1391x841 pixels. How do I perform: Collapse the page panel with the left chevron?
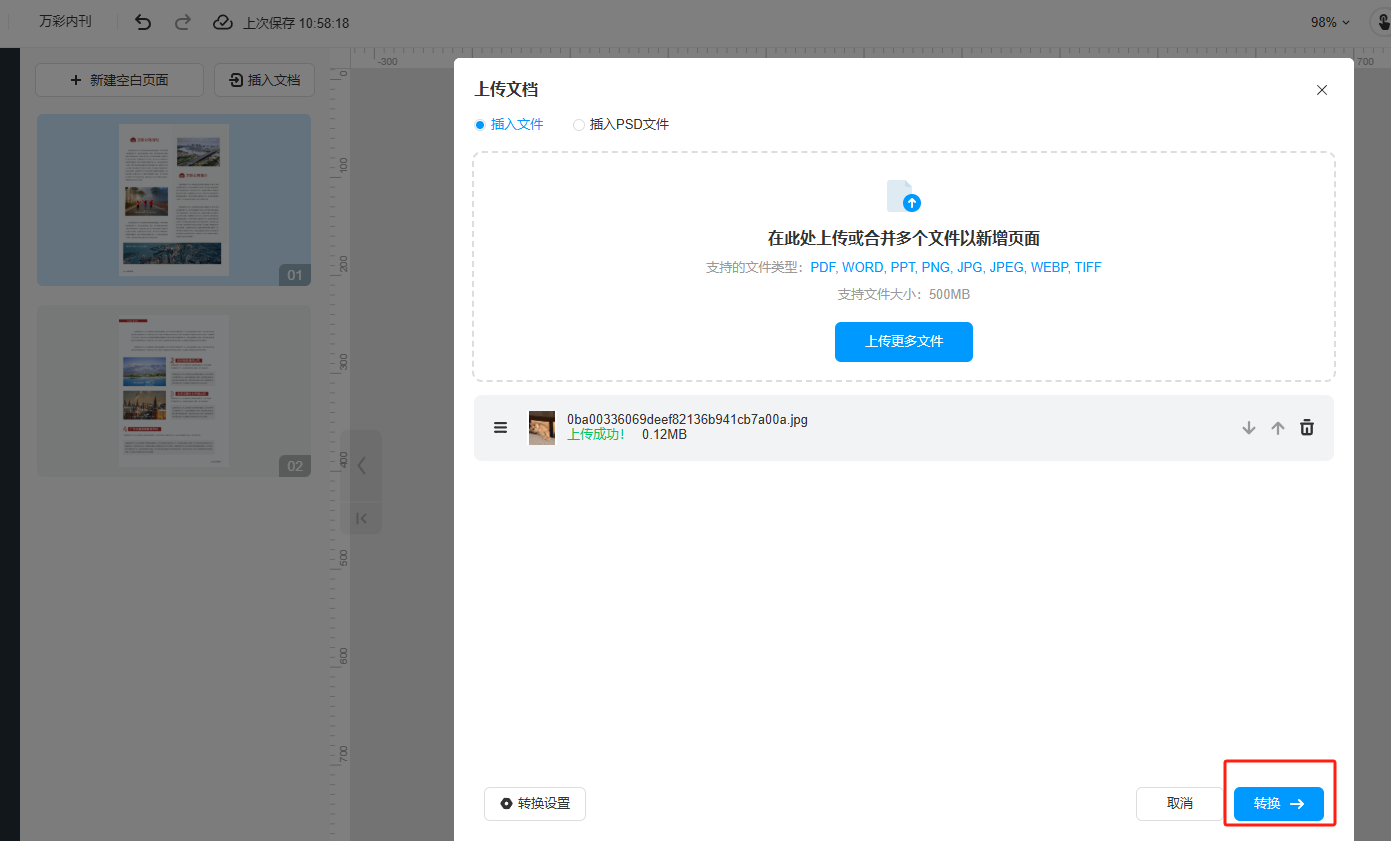click(x=361, y=465)
